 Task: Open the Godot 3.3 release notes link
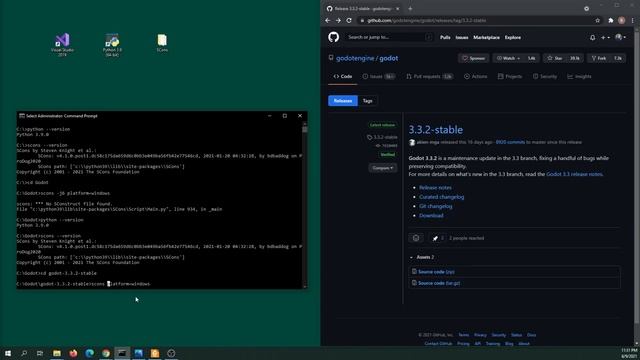tap(574, 174)
